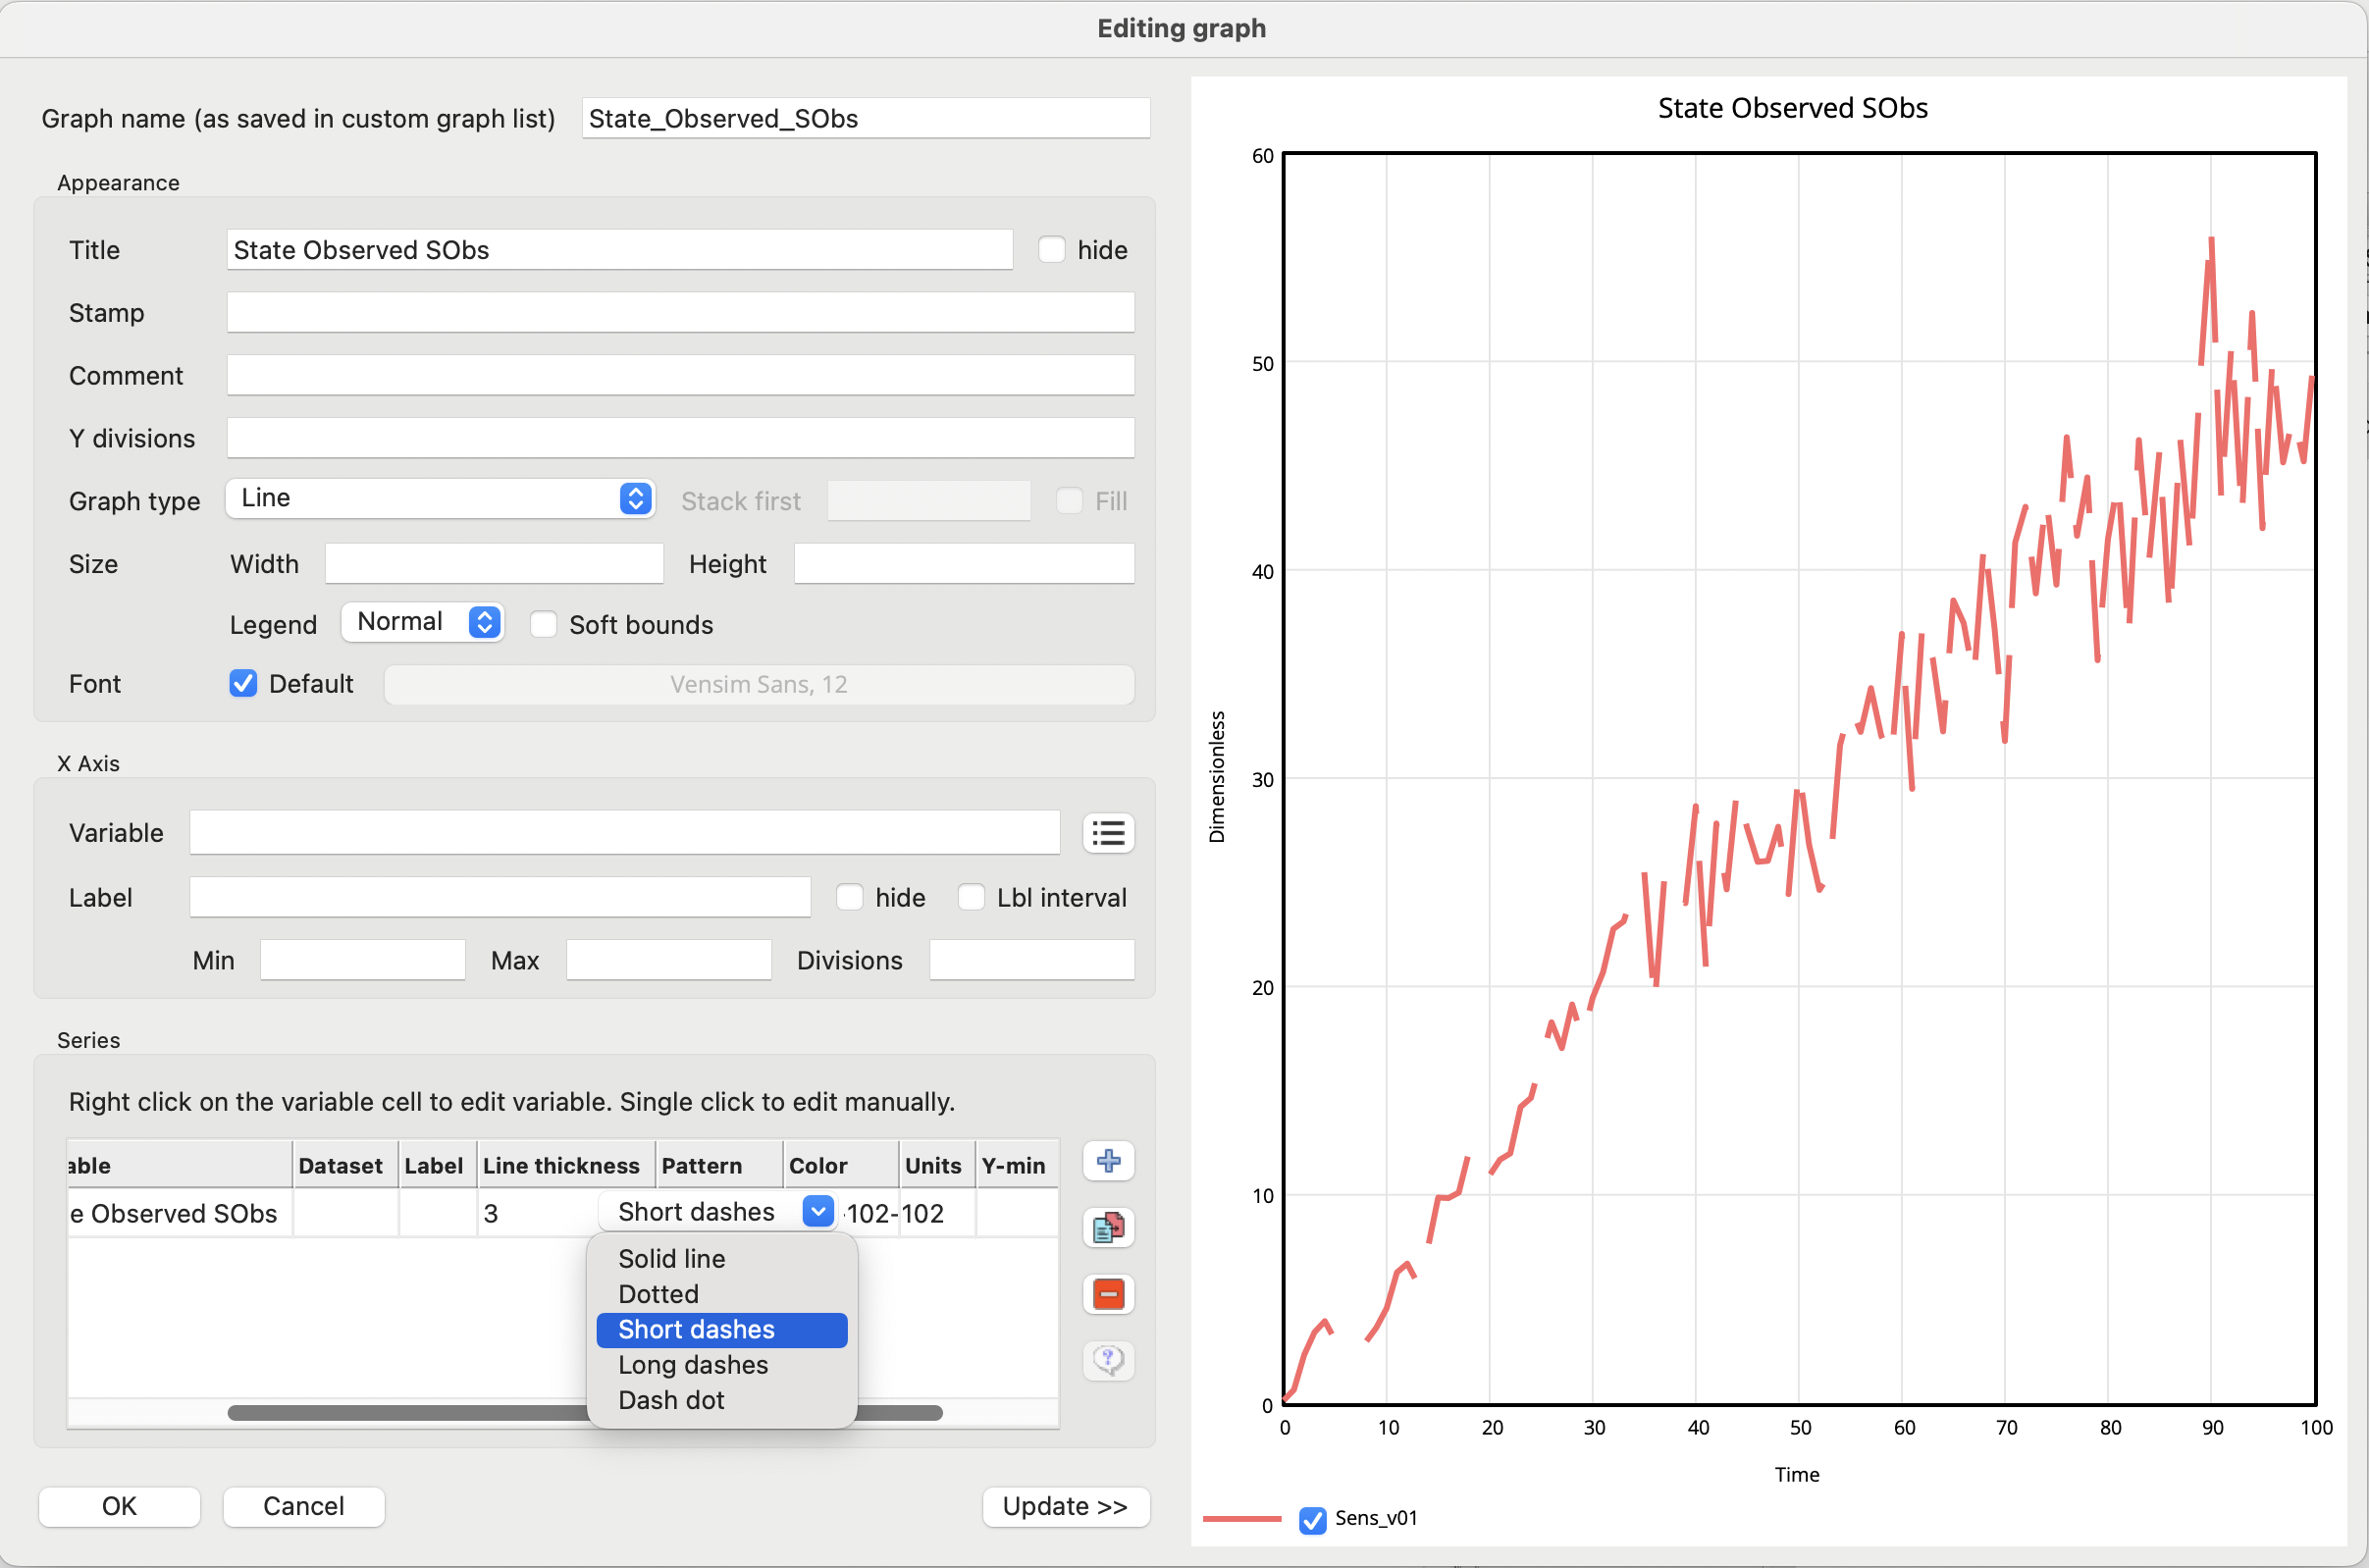Viewport: 2369px width, 1568px height.
Task: Click the Line thickness cell showing 3
Action: tap(538, 1213)
